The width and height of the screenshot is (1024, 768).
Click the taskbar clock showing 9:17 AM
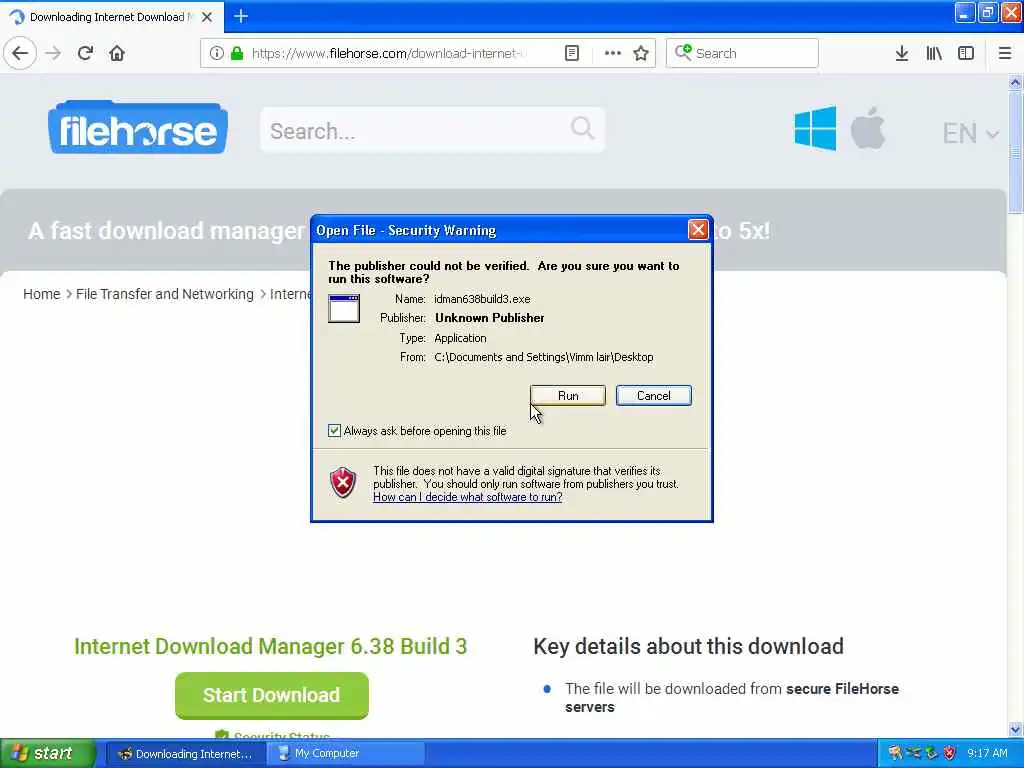(987, 753)
